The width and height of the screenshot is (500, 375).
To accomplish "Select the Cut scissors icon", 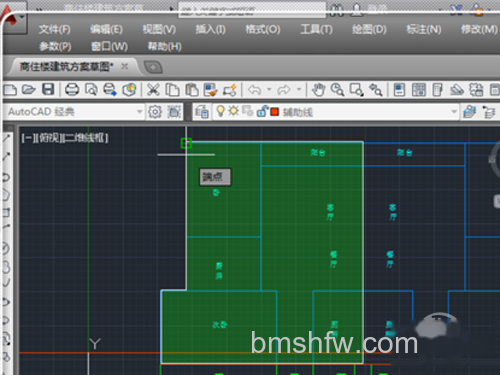I will [153, 89].
